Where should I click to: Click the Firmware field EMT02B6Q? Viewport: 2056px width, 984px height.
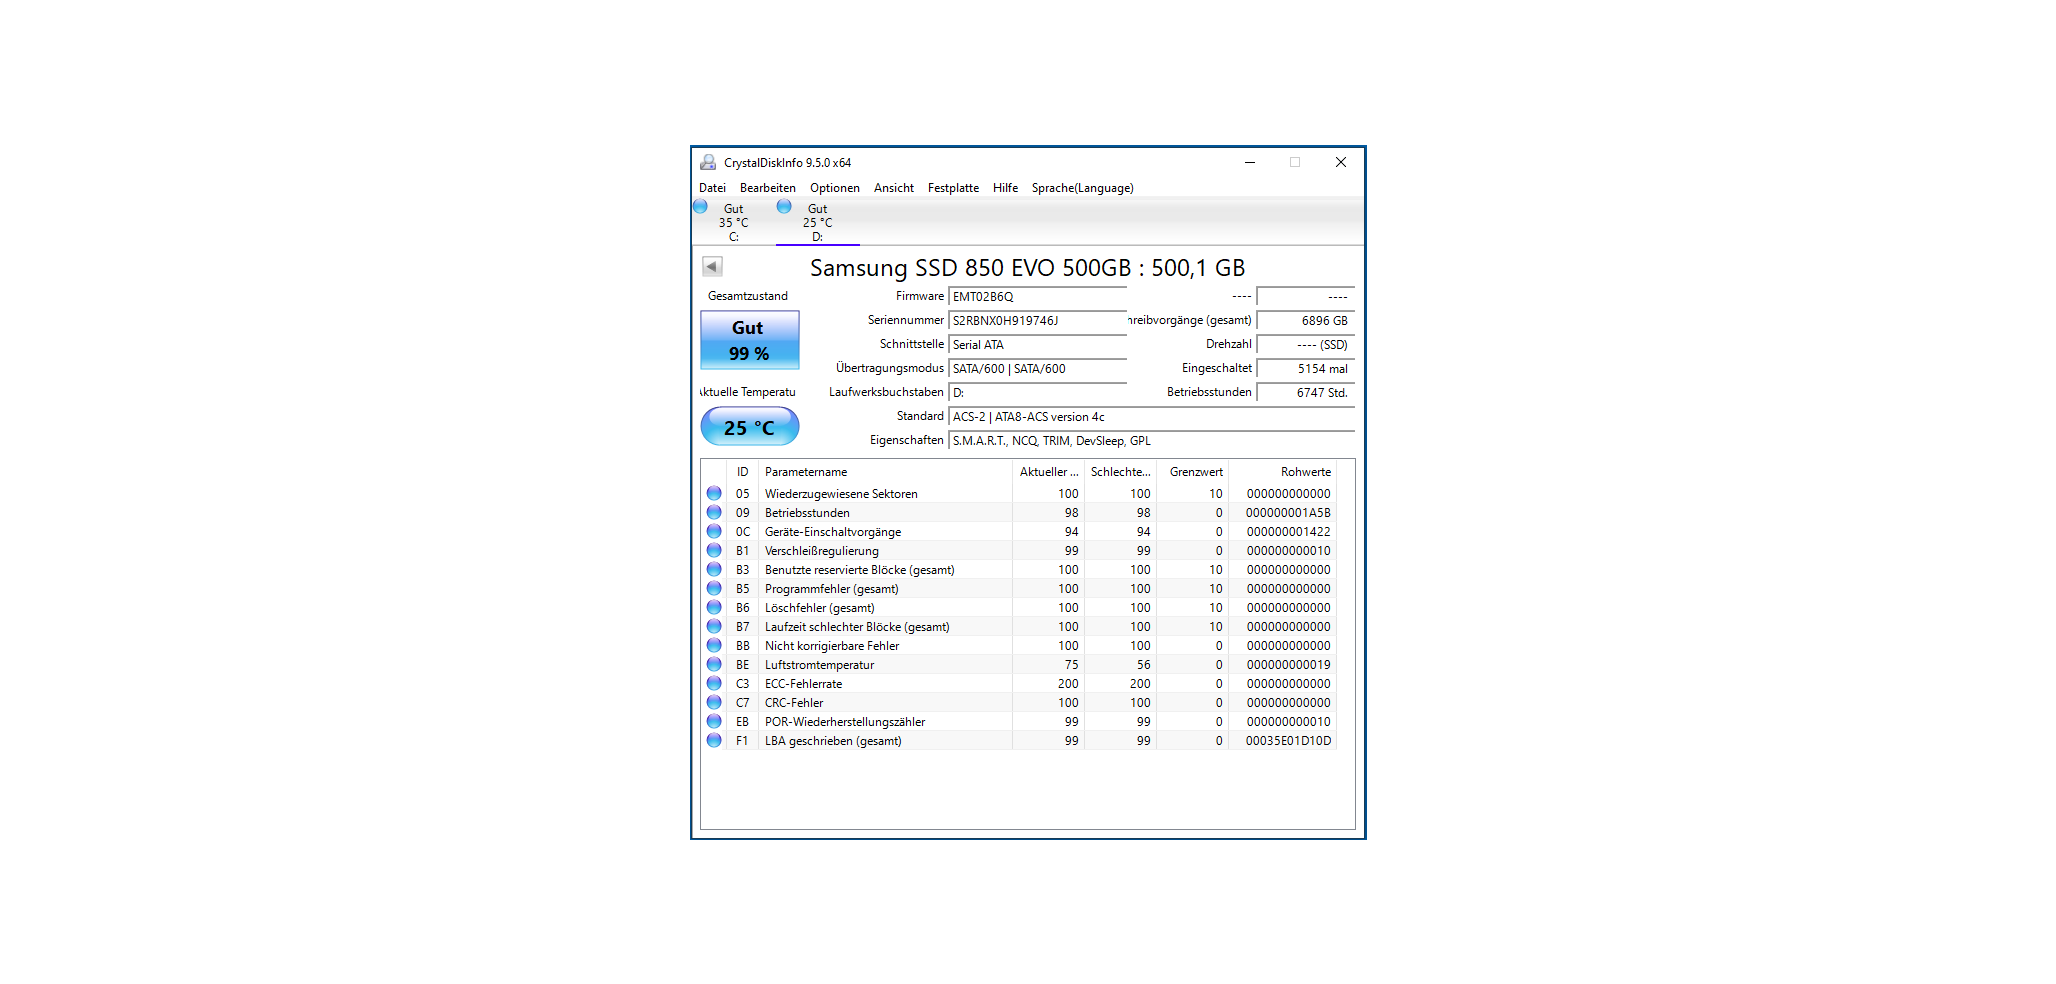click(1037, 297)
